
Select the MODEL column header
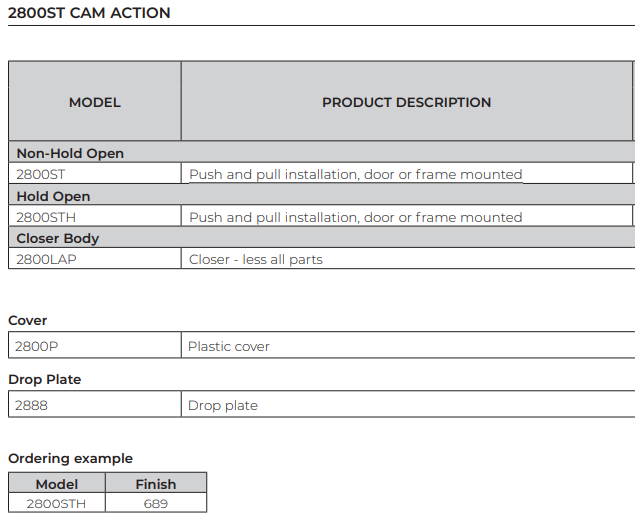(x=94, y=102)
